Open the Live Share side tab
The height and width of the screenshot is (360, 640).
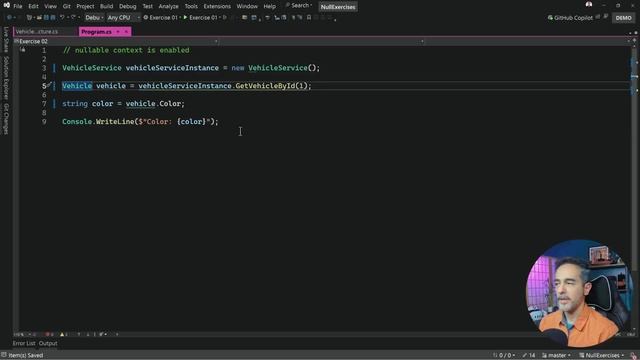6,40
